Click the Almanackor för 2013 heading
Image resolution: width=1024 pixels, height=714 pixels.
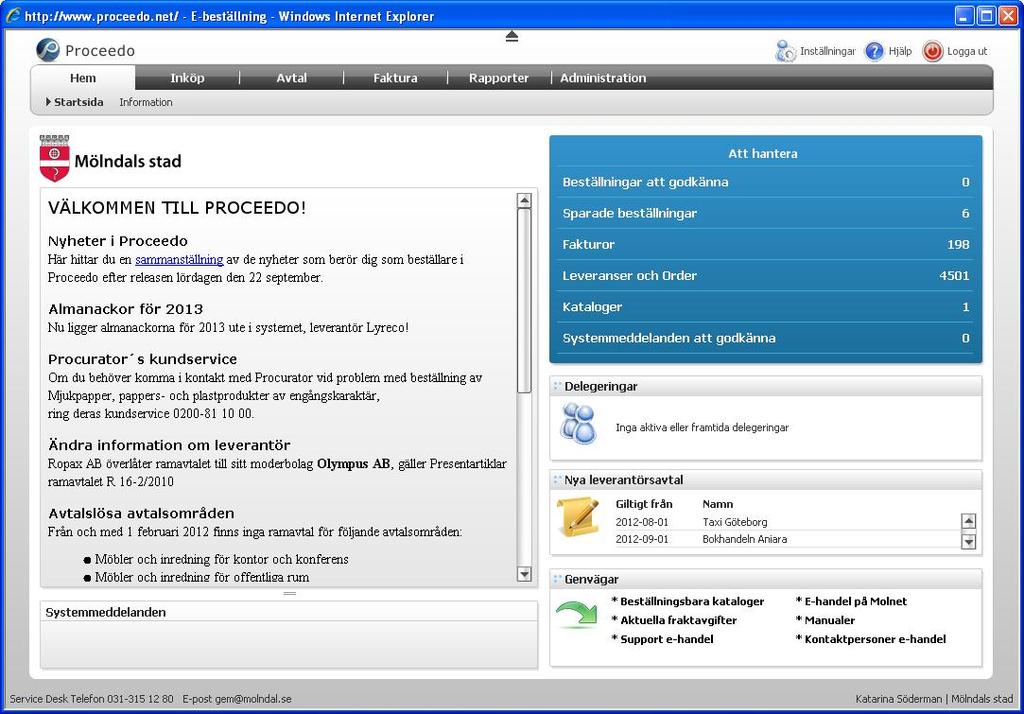point(126,309)
